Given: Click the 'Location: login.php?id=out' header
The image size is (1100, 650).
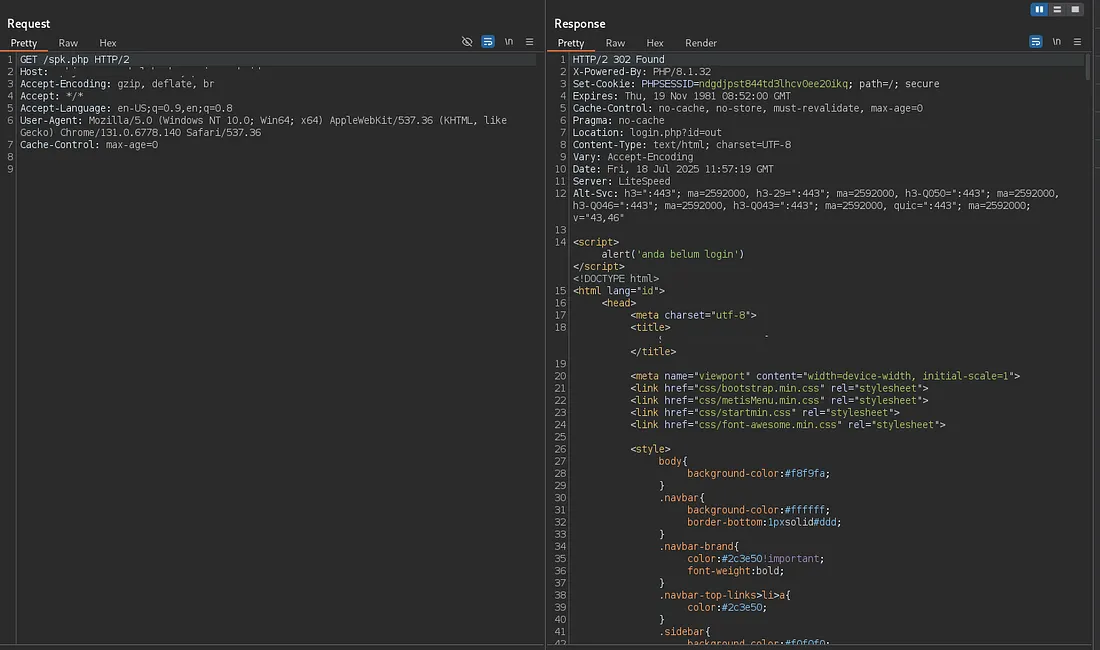Looking at the screenshot, I should click(x=647, y=133).
